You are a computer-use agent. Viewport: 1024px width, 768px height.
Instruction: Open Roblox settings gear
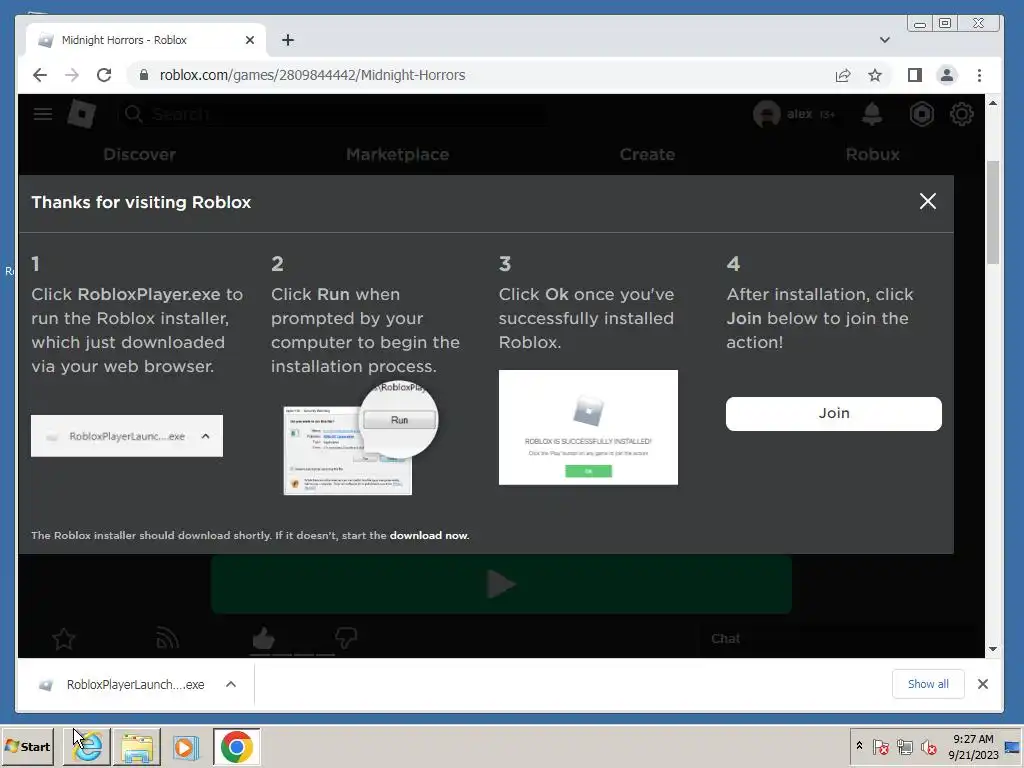click(x=961, y=114)
